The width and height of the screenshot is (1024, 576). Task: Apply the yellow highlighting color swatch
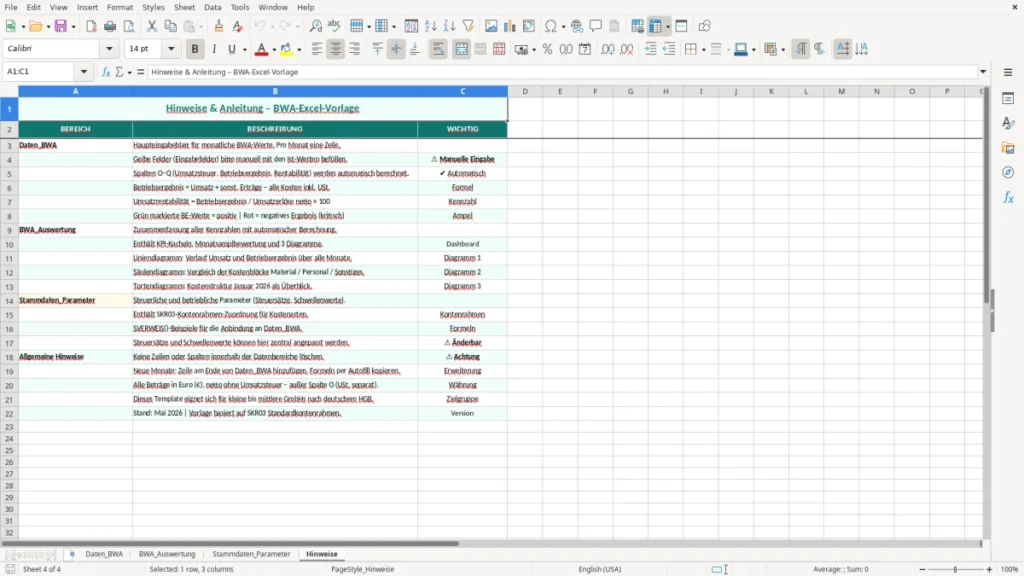click(286, 49)
